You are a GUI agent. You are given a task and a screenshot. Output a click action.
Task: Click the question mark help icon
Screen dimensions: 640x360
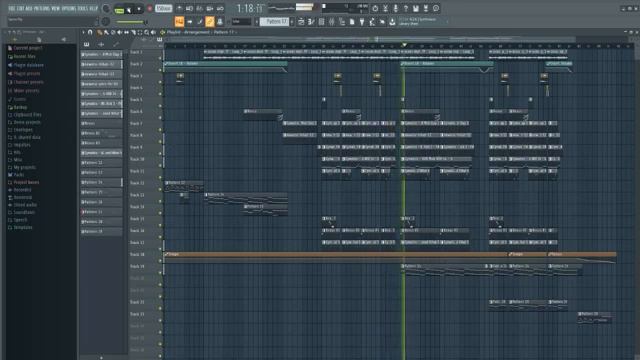406,9
